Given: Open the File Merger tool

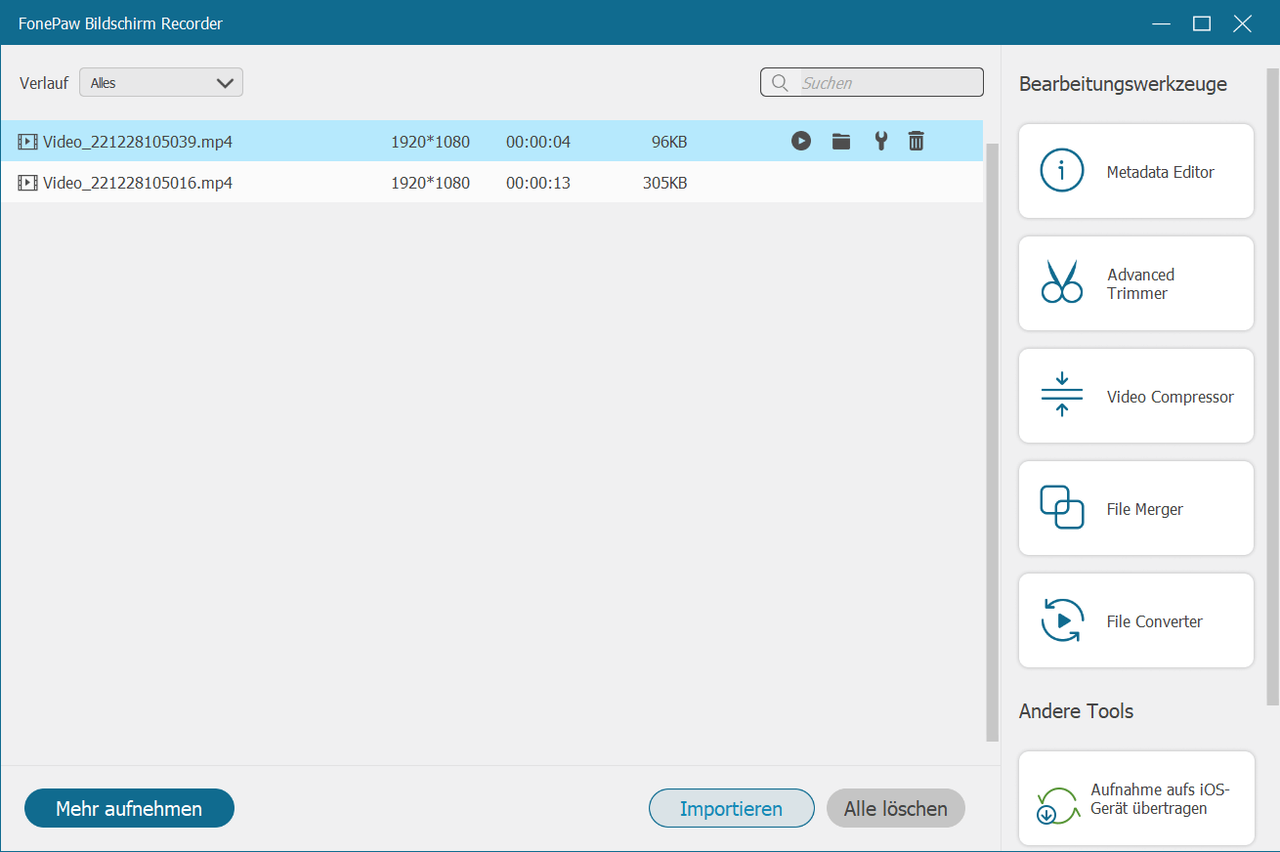Looking at the screenshot, I should (x=1136, y=508).
